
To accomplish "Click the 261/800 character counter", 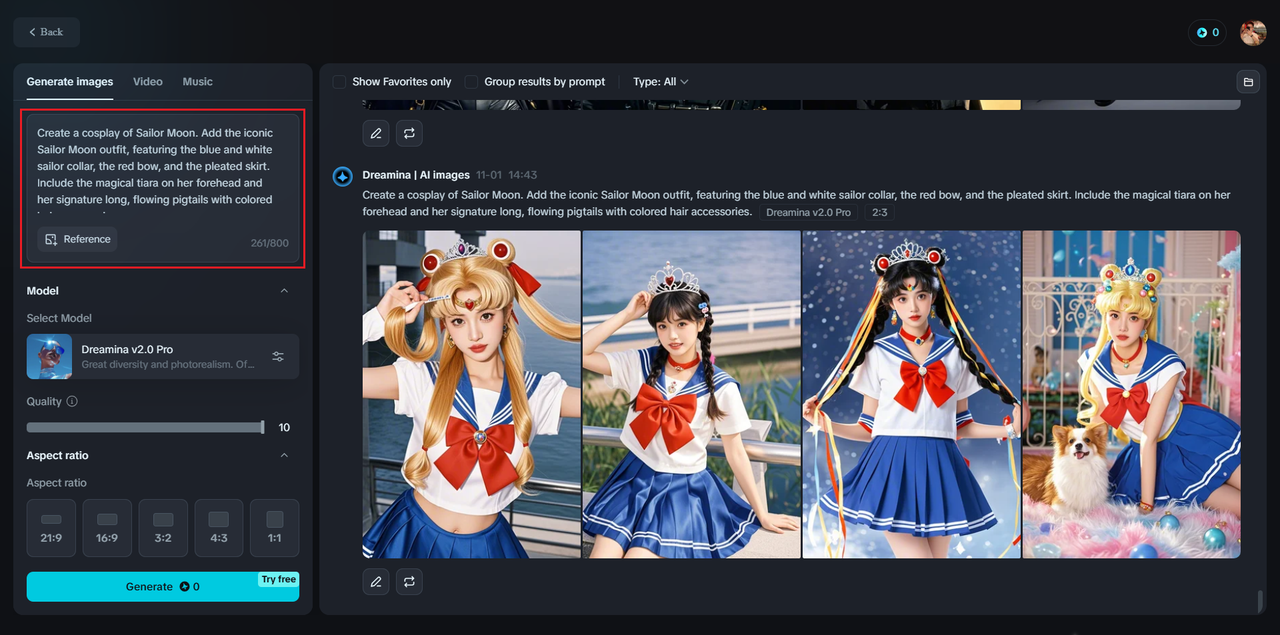I will 269,243.
